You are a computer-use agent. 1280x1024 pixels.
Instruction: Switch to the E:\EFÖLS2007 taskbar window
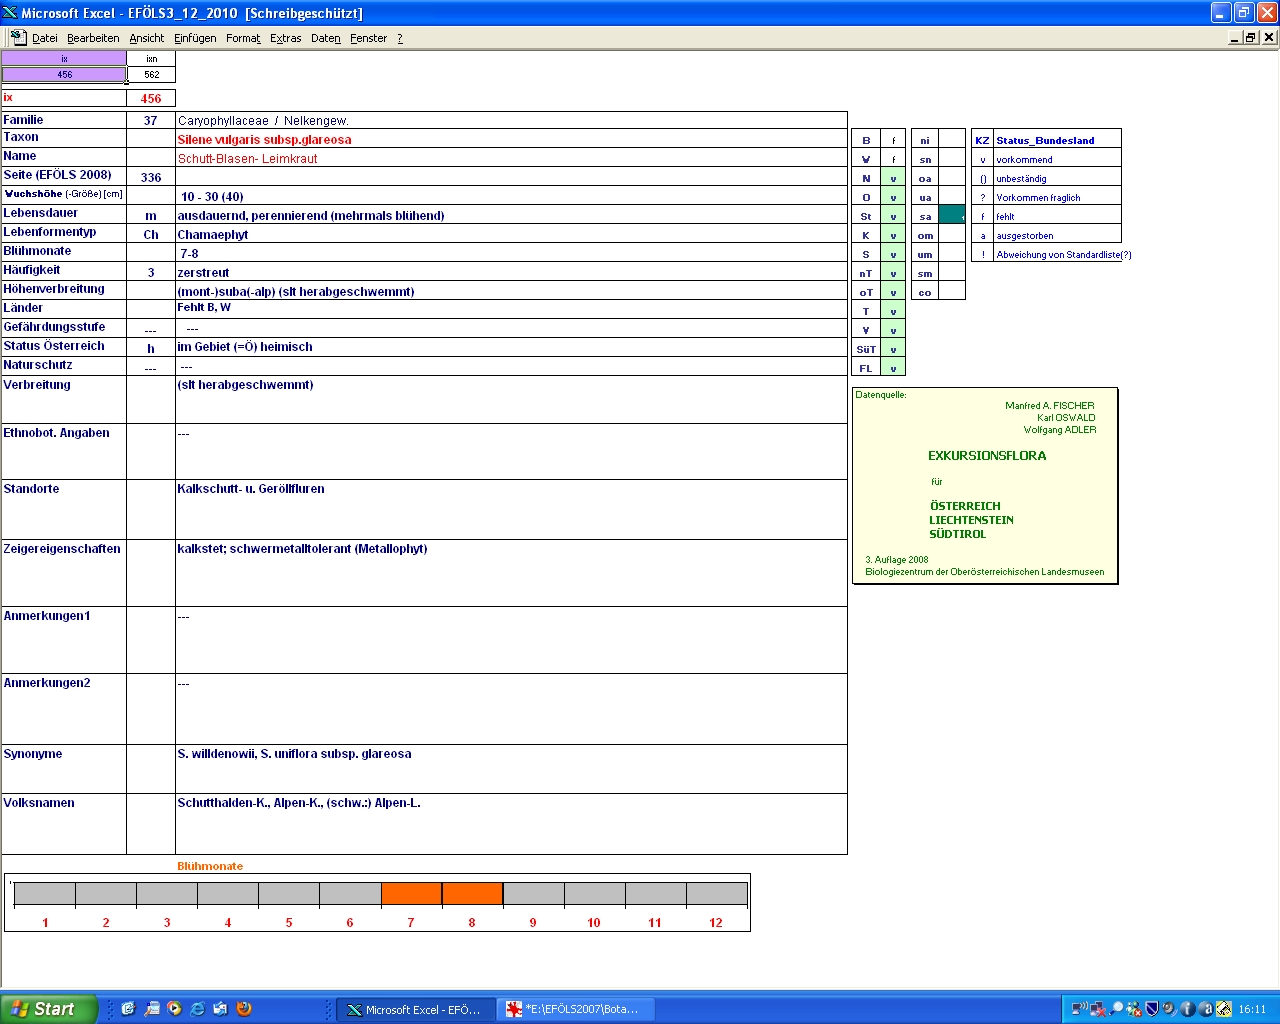pos(576,1010)
